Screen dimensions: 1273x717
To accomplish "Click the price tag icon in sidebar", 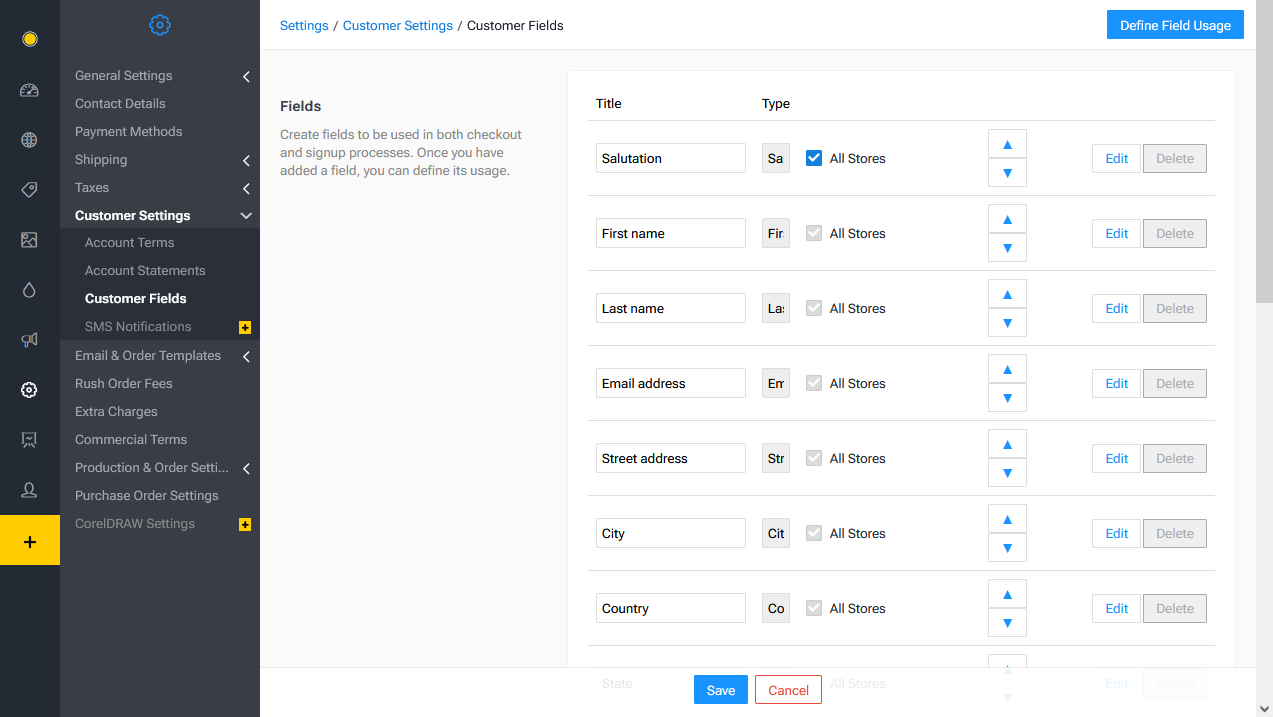I will coord(29,189).
